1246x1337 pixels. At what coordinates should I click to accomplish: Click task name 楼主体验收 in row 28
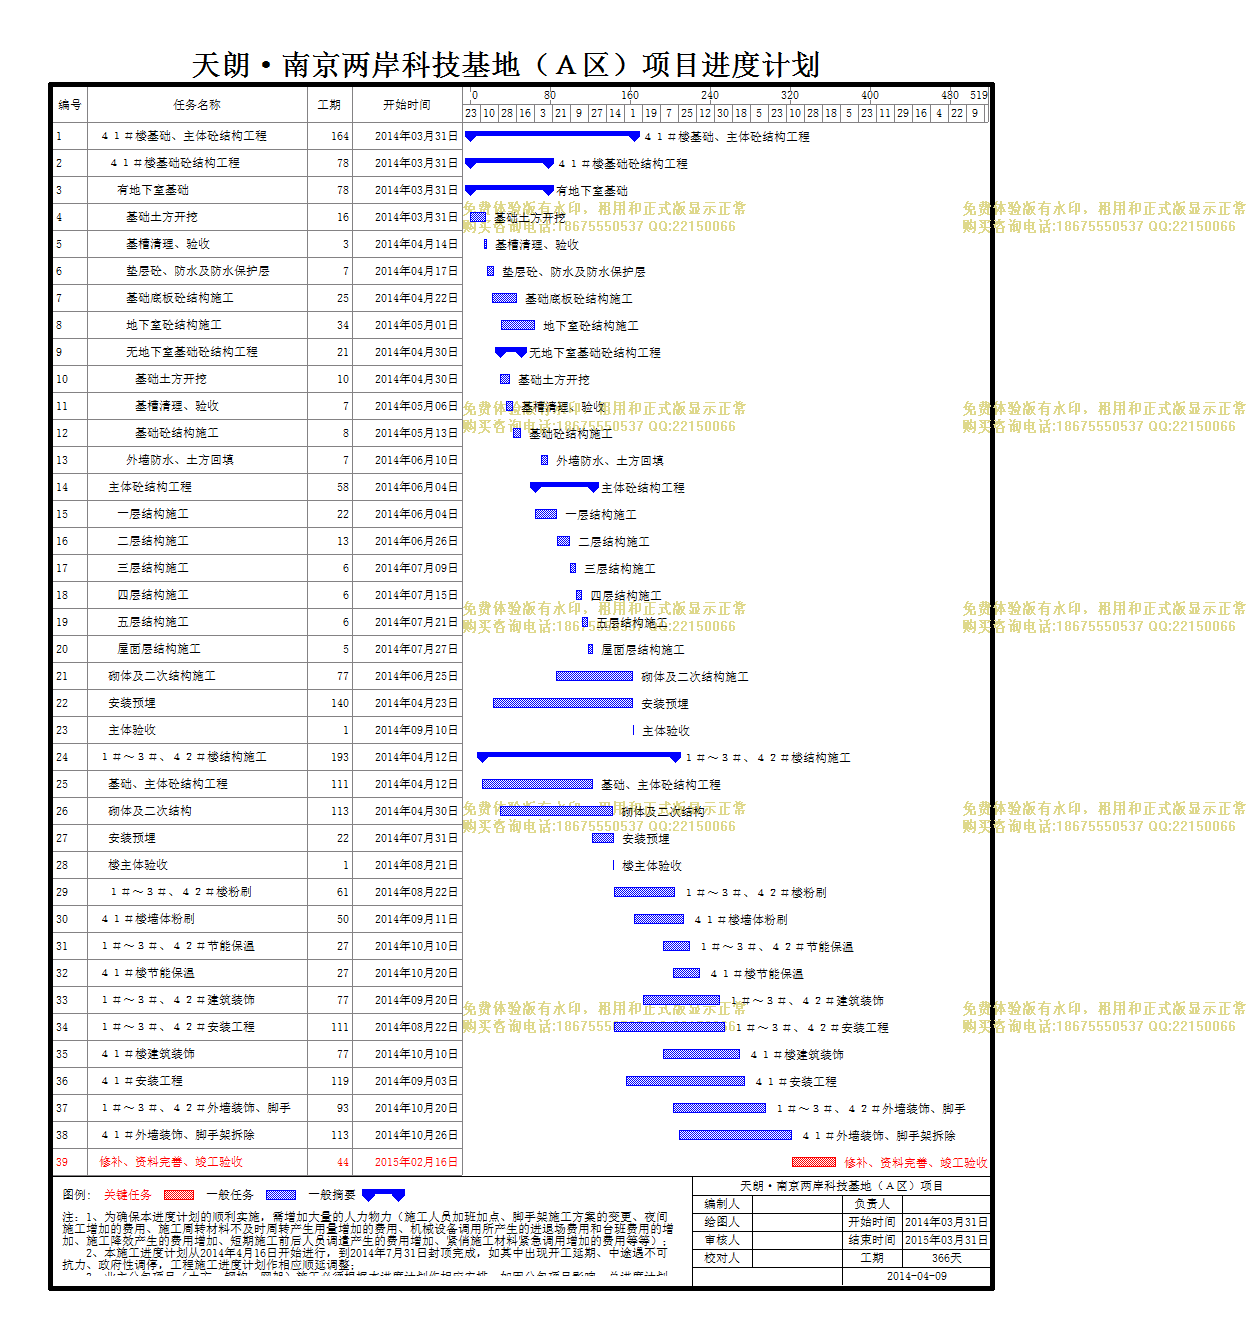click(138, 865)
